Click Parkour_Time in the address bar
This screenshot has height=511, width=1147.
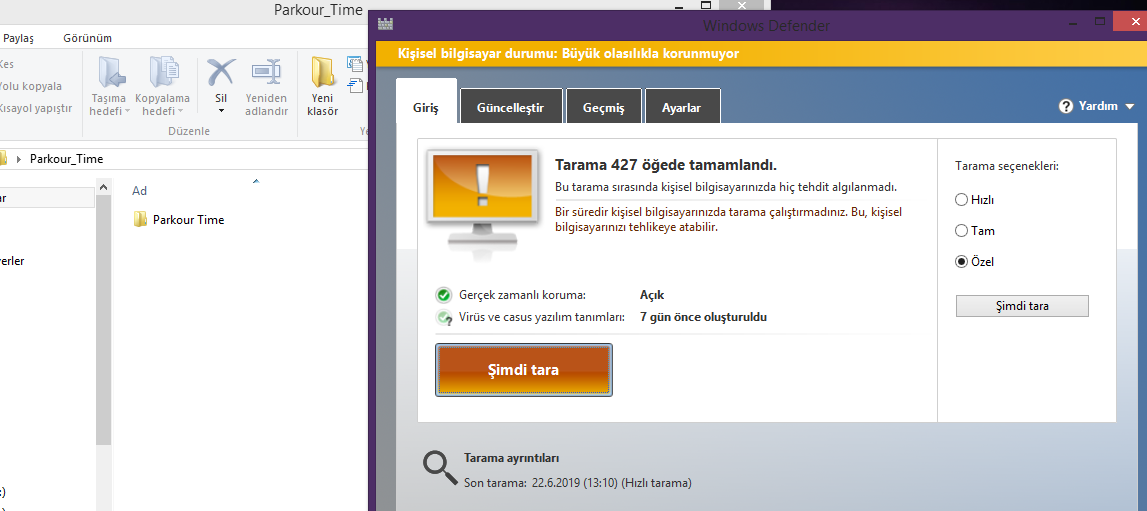67,159
